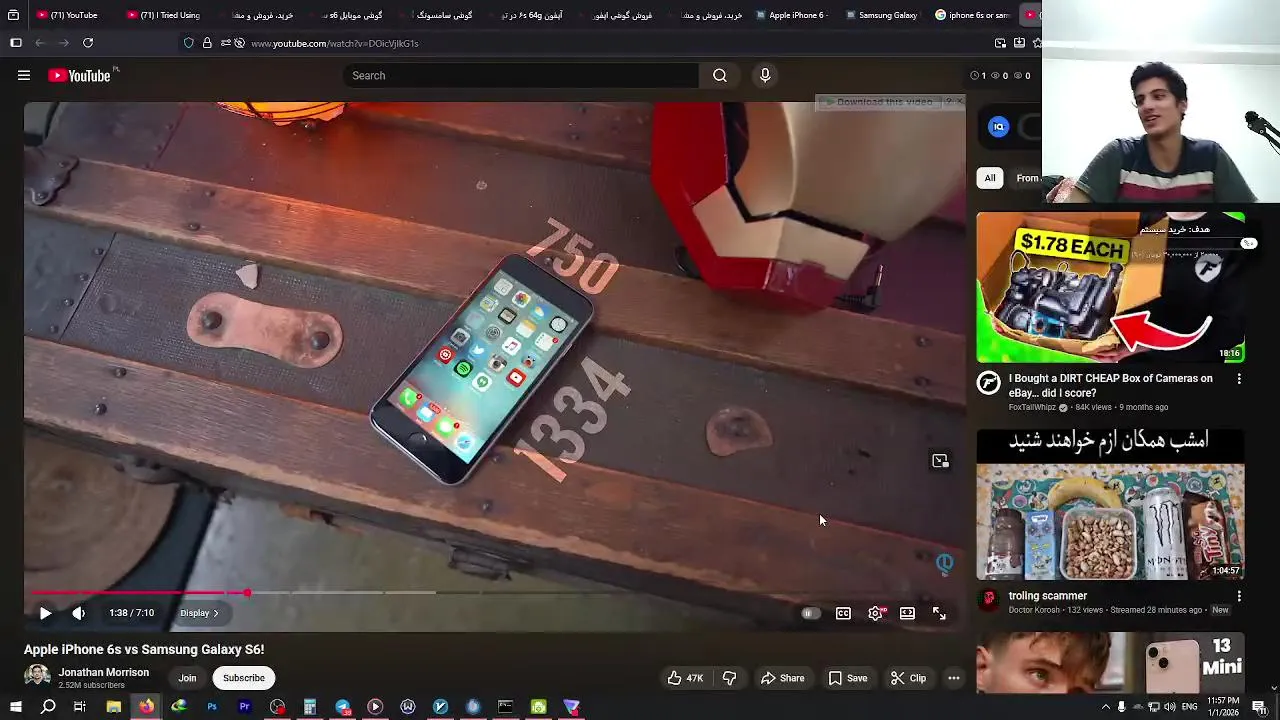Toggle the autoplay switch in player
The width and height of the screenshot is (1280, 720).
810,613
